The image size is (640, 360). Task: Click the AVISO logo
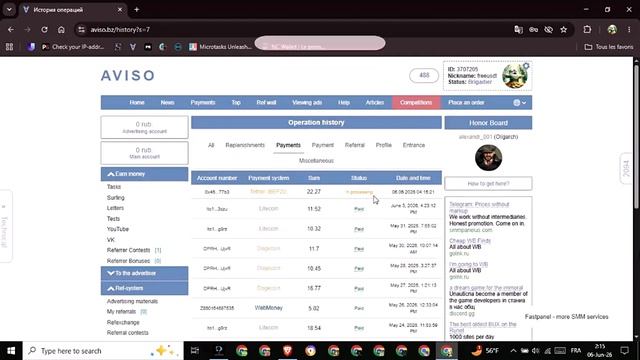coord(128,76)
